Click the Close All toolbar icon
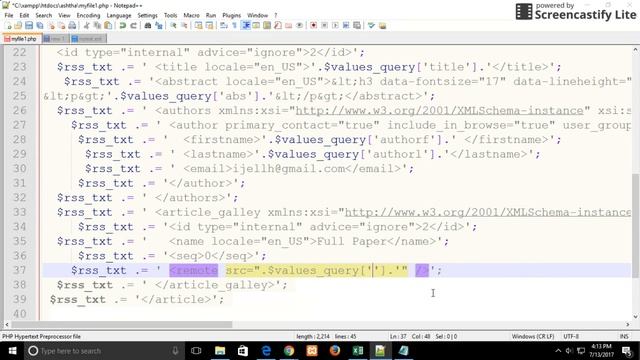Viewport: 640px width, 360px height. [x=61, y=26]
